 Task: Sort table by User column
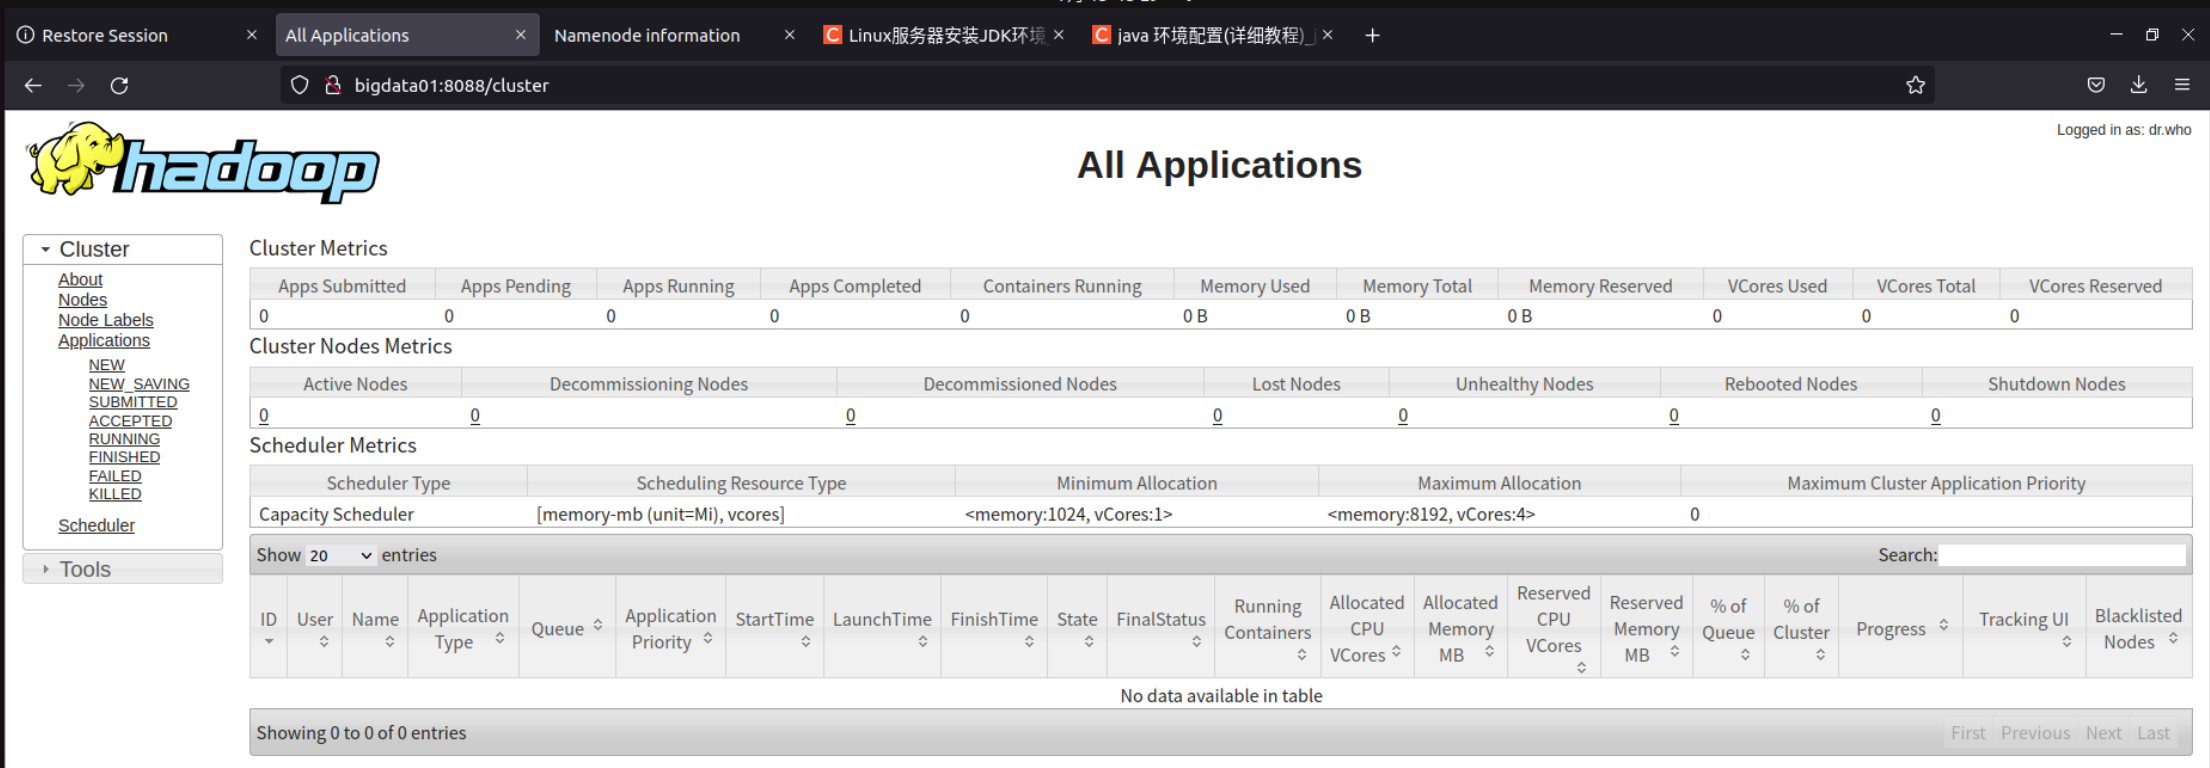pyautogui.click(x=315, y=628)
